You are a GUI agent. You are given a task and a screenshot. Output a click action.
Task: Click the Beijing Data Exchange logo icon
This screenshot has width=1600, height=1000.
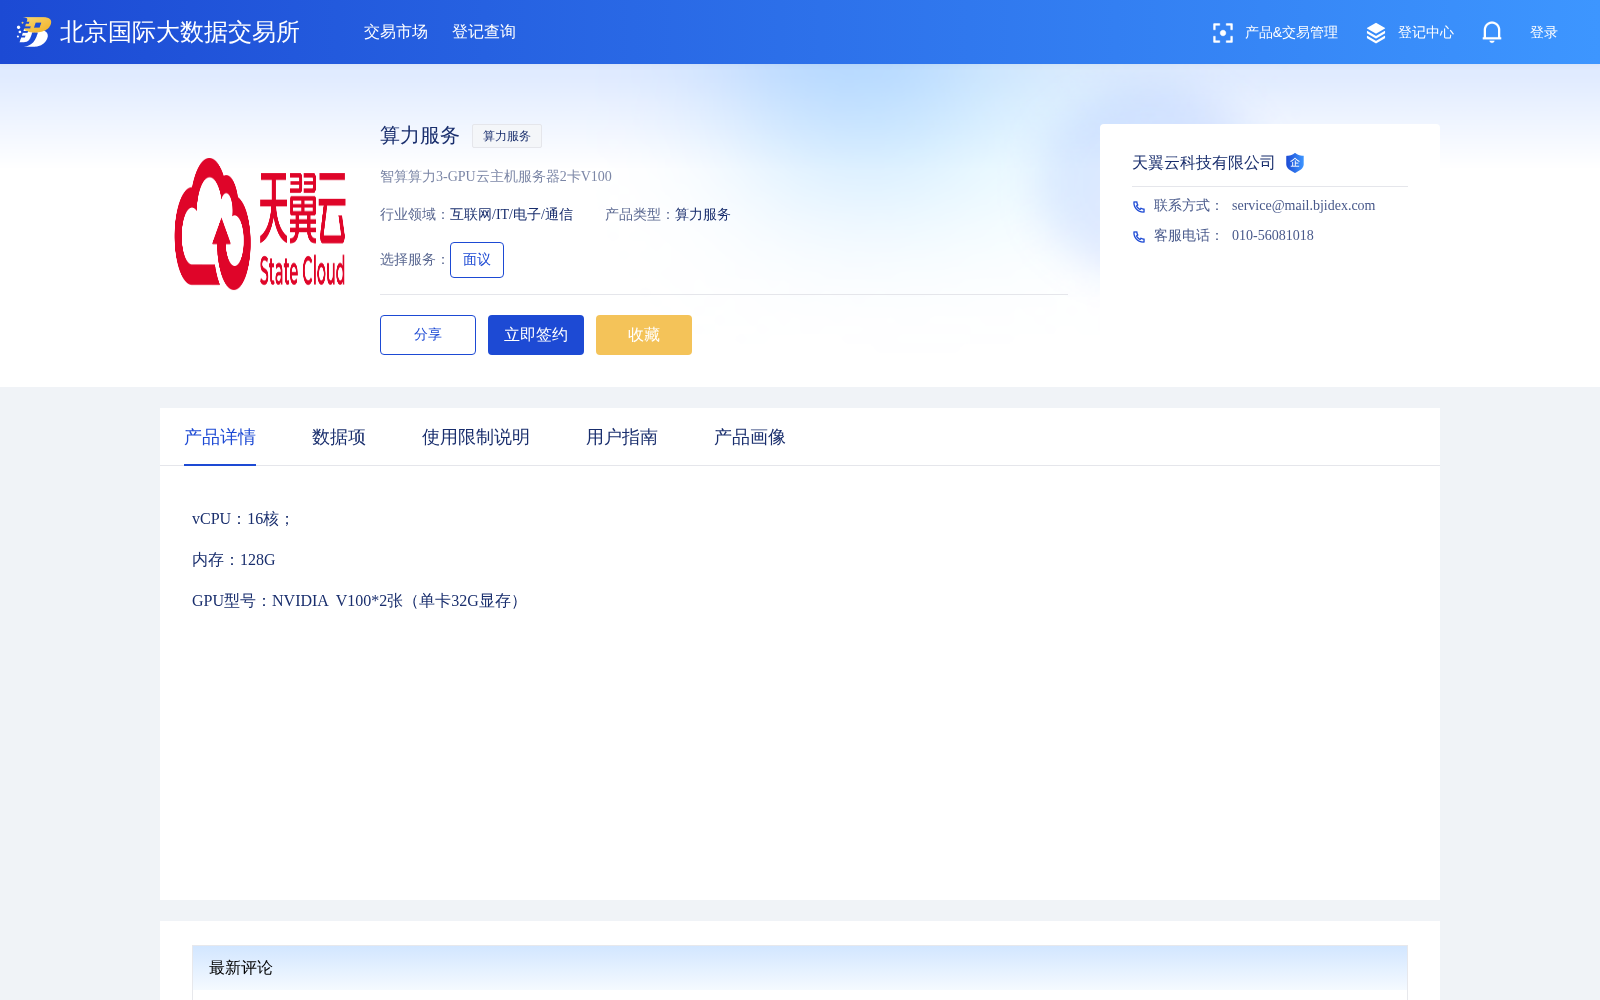pyautogui.click(x=34, y=32)
